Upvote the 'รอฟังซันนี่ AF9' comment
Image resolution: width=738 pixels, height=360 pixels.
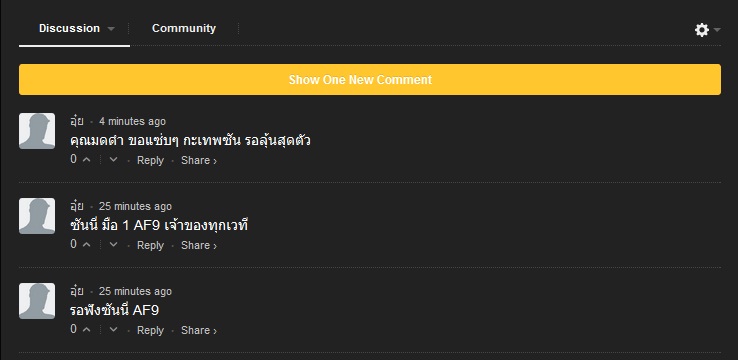86,330
